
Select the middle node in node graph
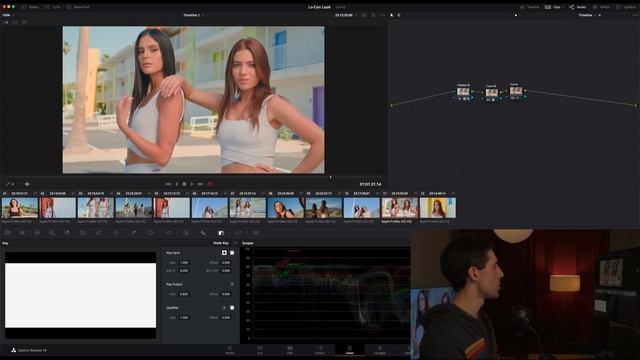pos(491,93)
